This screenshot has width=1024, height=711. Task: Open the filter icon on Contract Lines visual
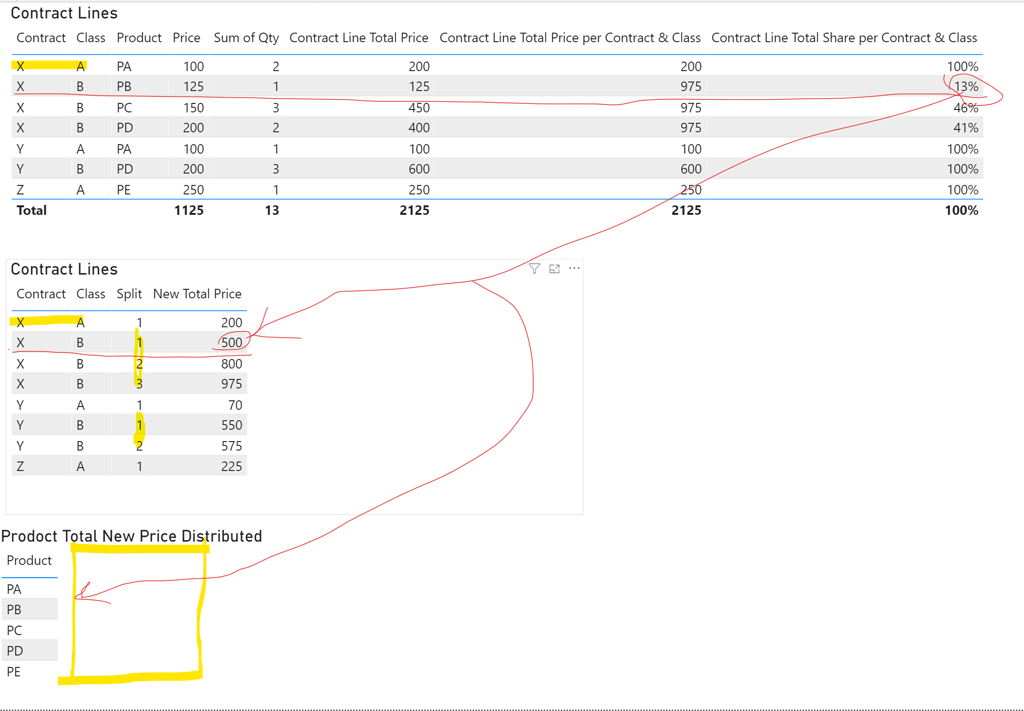534,268
